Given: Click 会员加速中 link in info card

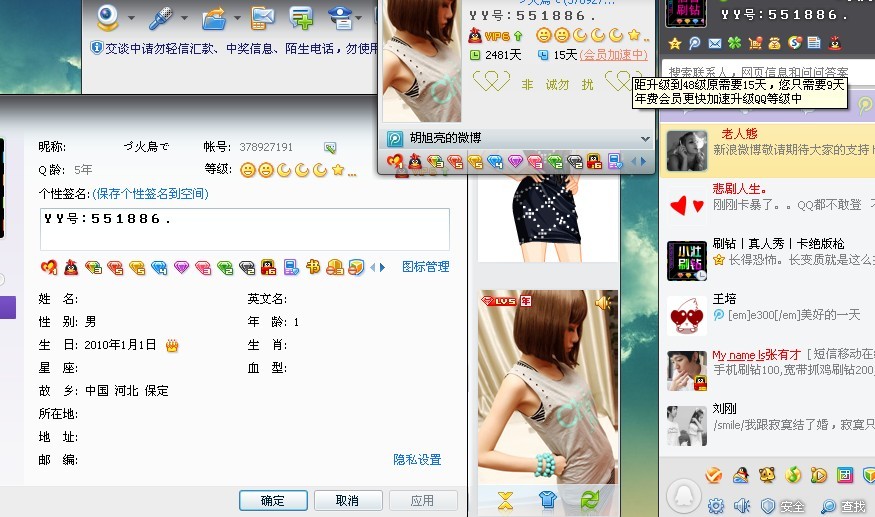Looking at the screenshot, I should [613, 55].
